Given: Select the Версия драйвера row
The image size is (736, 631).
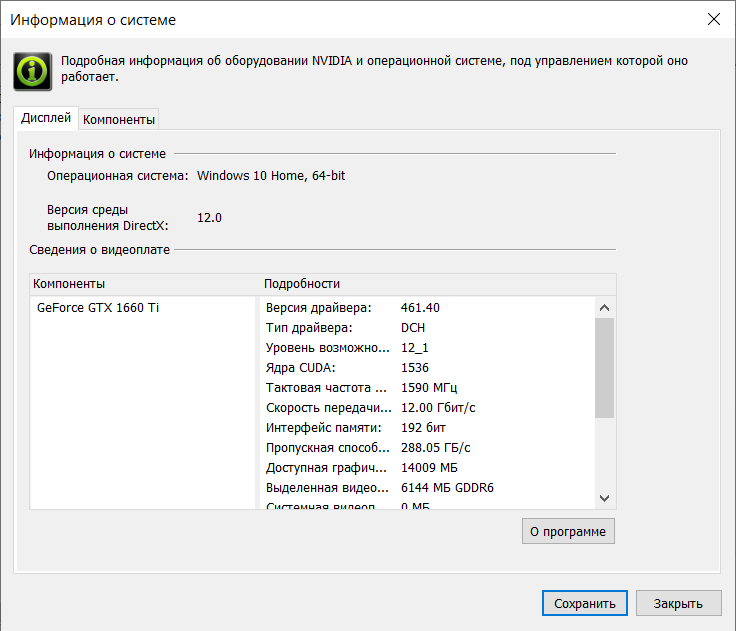Looking at the screenshot, I should click(427, 308).
